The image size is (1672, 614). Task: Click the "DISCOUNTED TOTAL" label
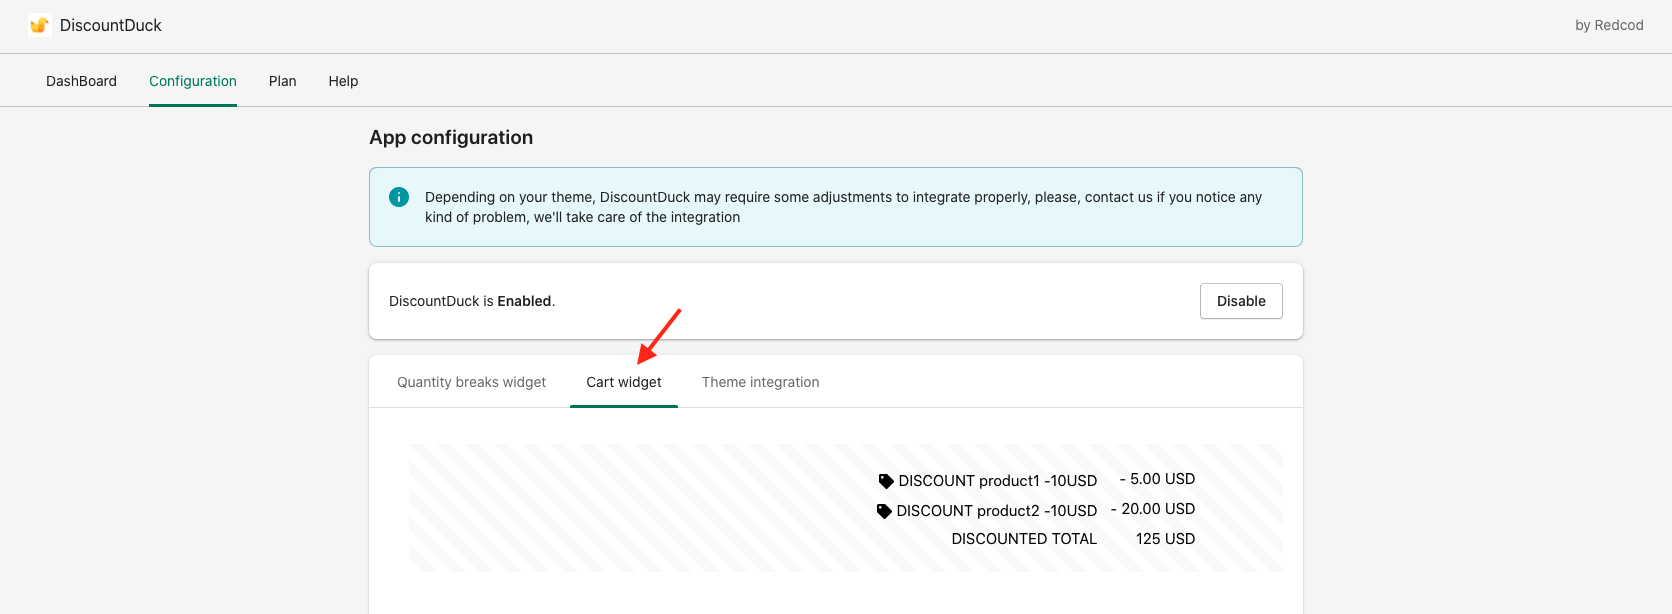click(1024, 539)
